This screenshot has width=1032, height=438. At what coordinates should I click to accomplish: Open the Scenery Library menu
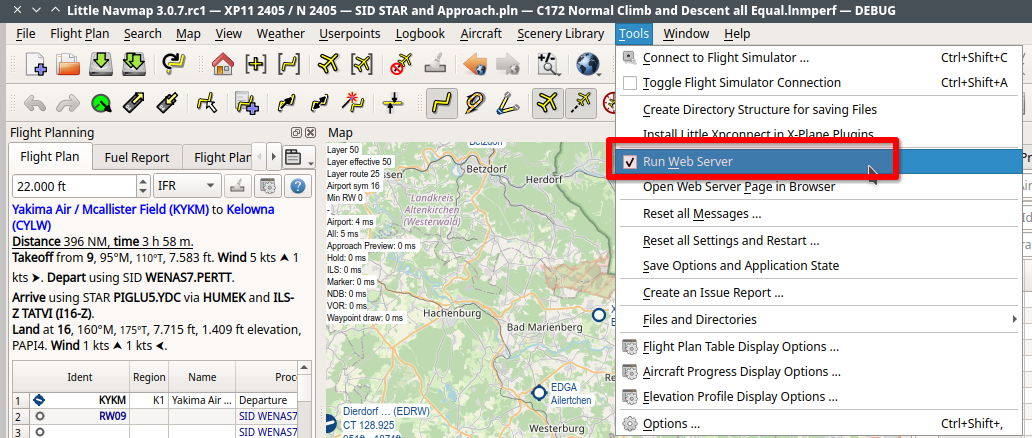coord(560,34)
